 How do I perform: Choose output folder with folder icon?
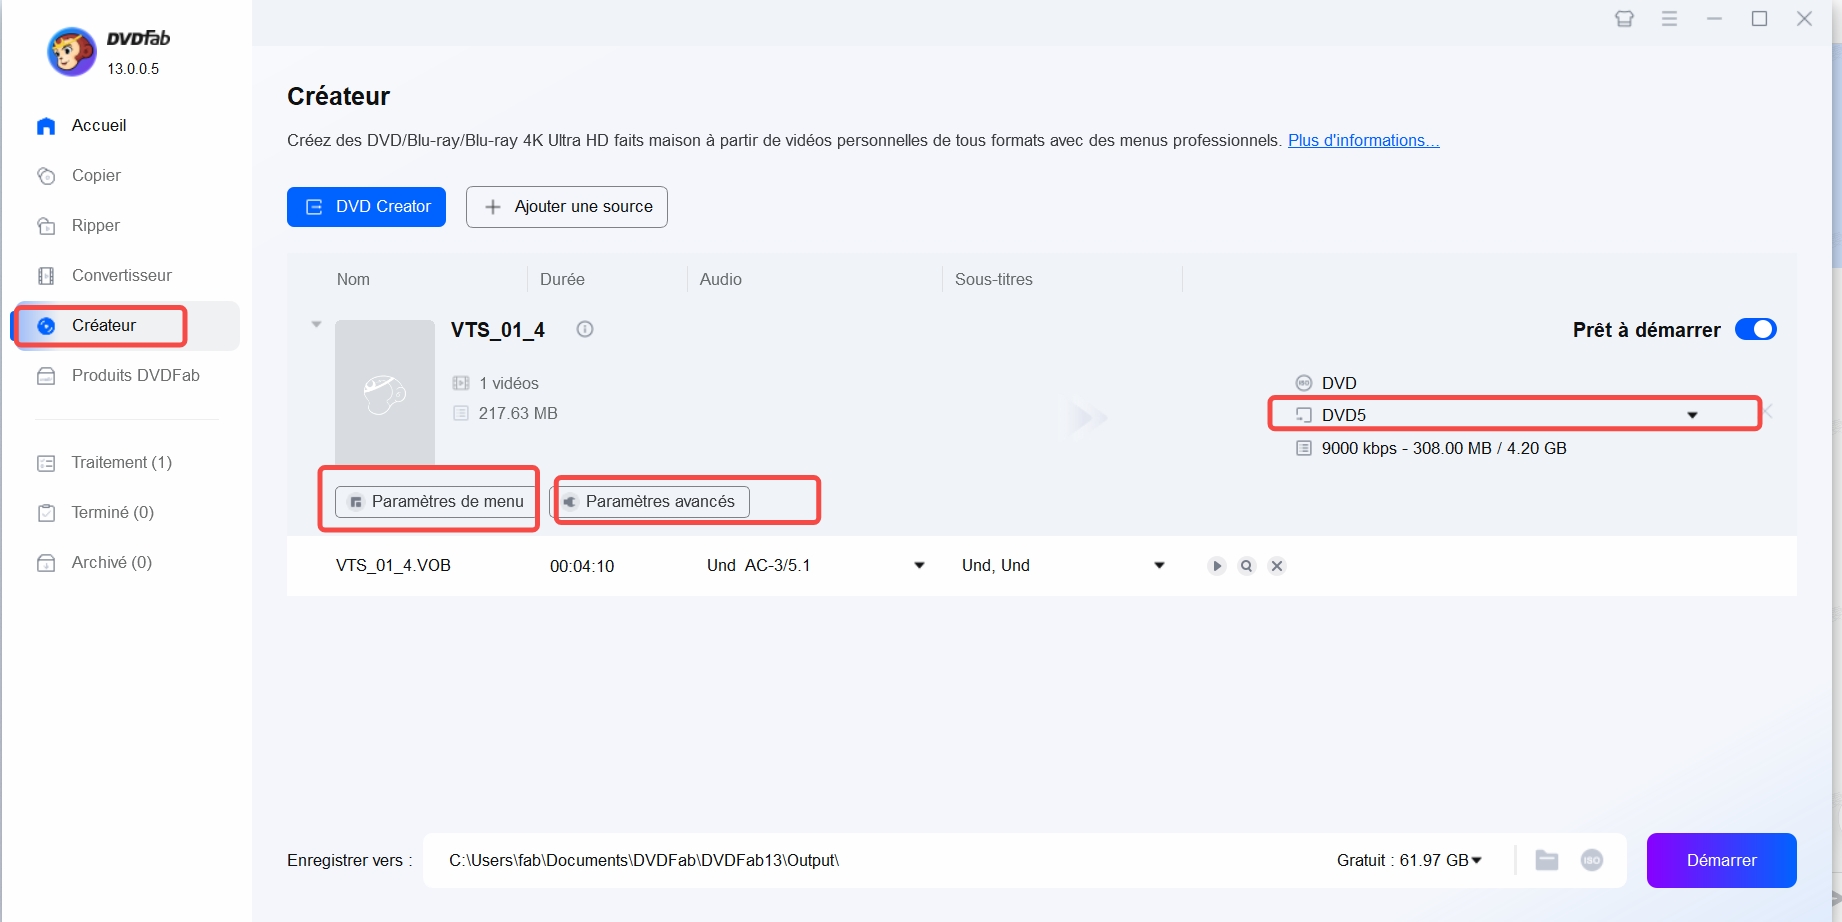[x=1547, y=860]
